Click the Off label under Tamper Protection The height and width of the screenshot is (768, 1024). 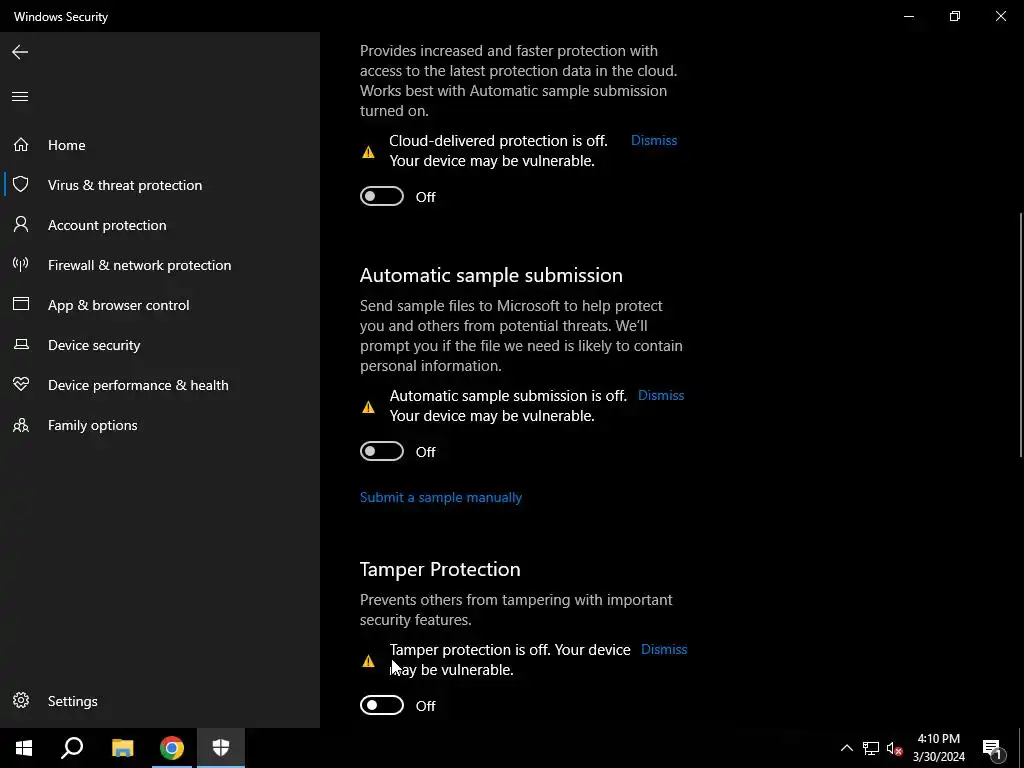(426, 706)
